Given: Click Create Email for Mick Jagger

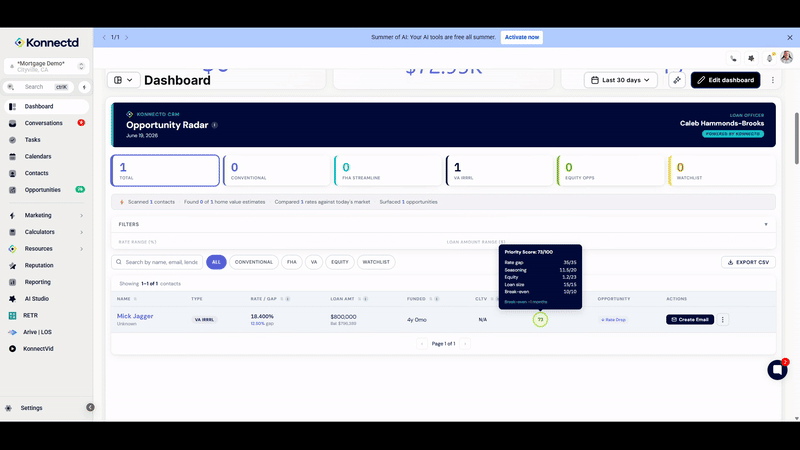Looking at the screenshot, I should (x=690, y=320).
